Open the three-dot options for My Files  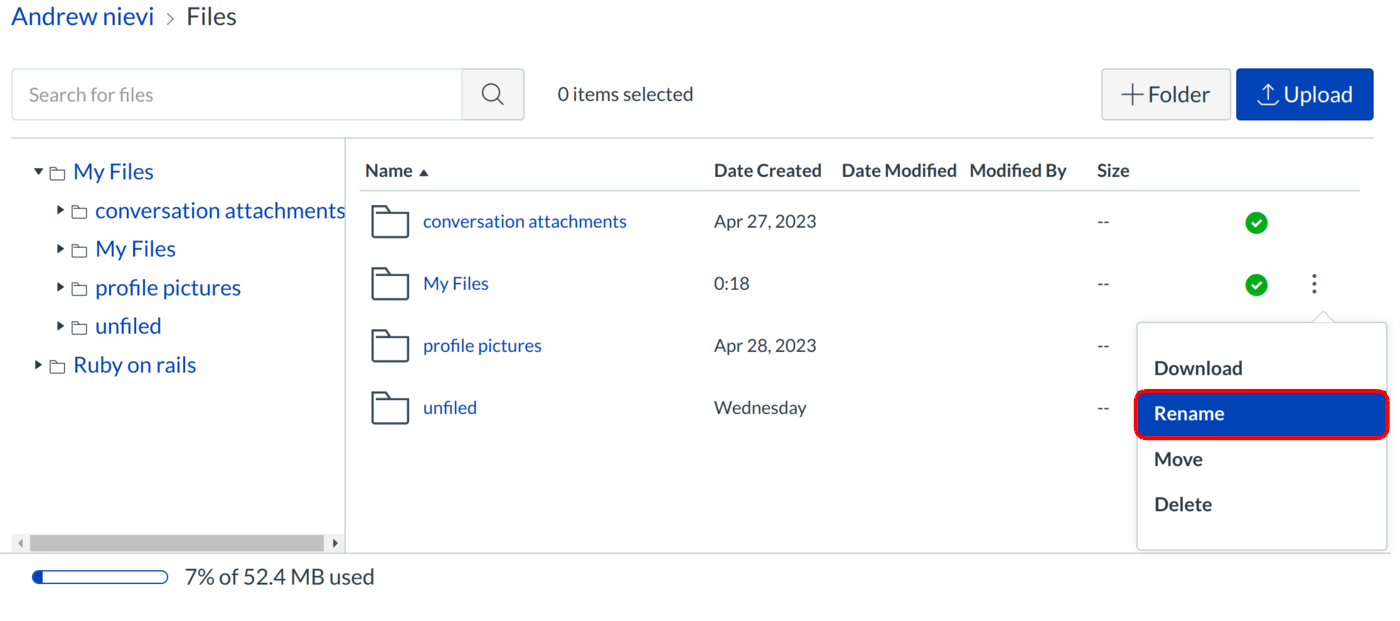pos(1314,285)
